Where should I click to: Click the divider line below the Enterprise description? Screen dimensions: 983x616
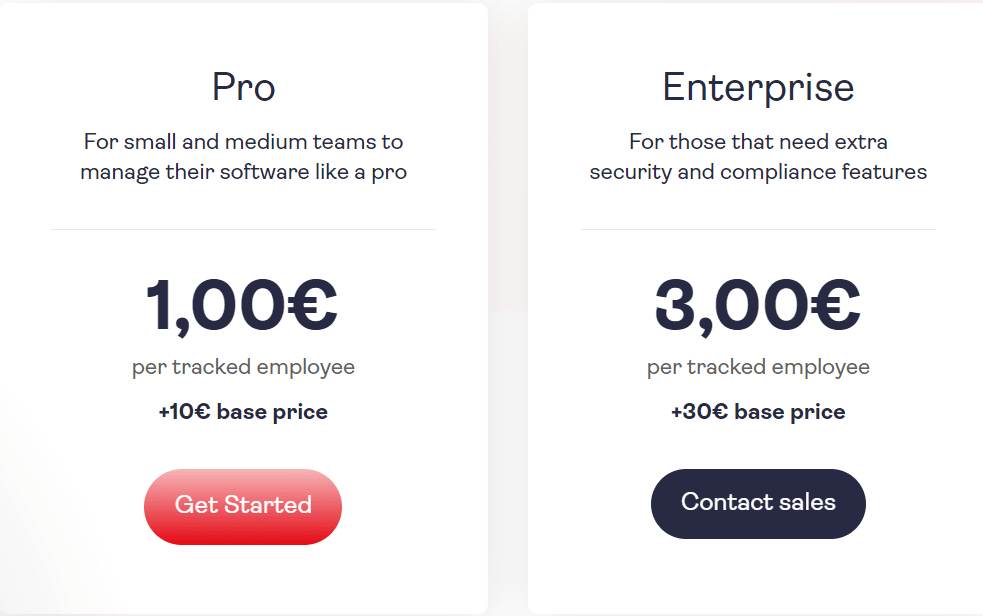(757, 228)
